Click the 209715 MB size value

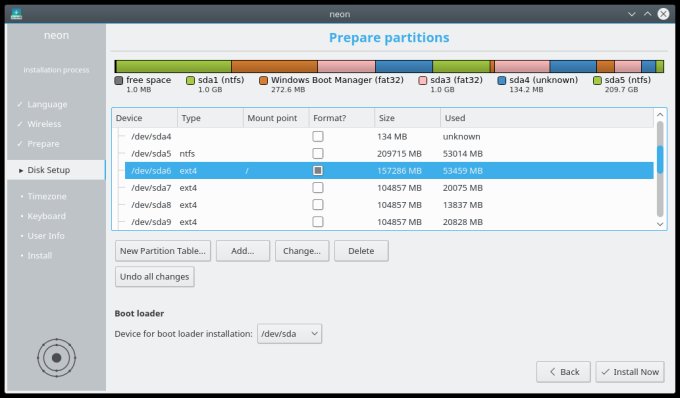399,153
